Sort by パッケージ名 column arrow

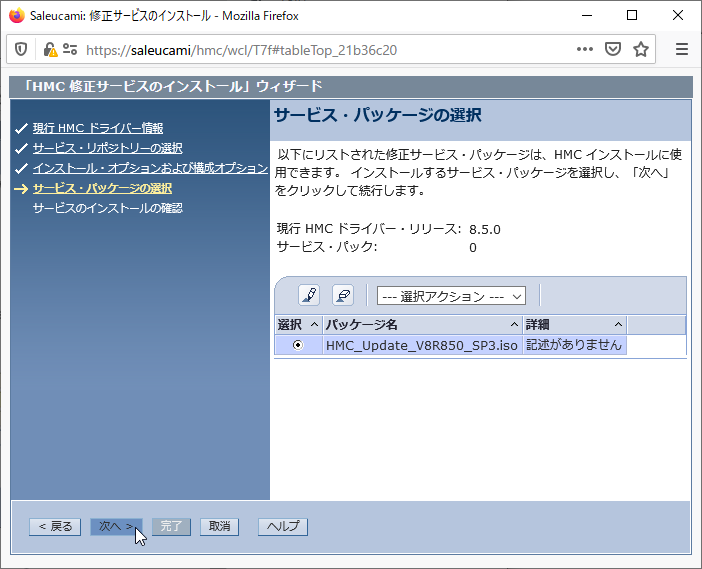pos(514,325)
